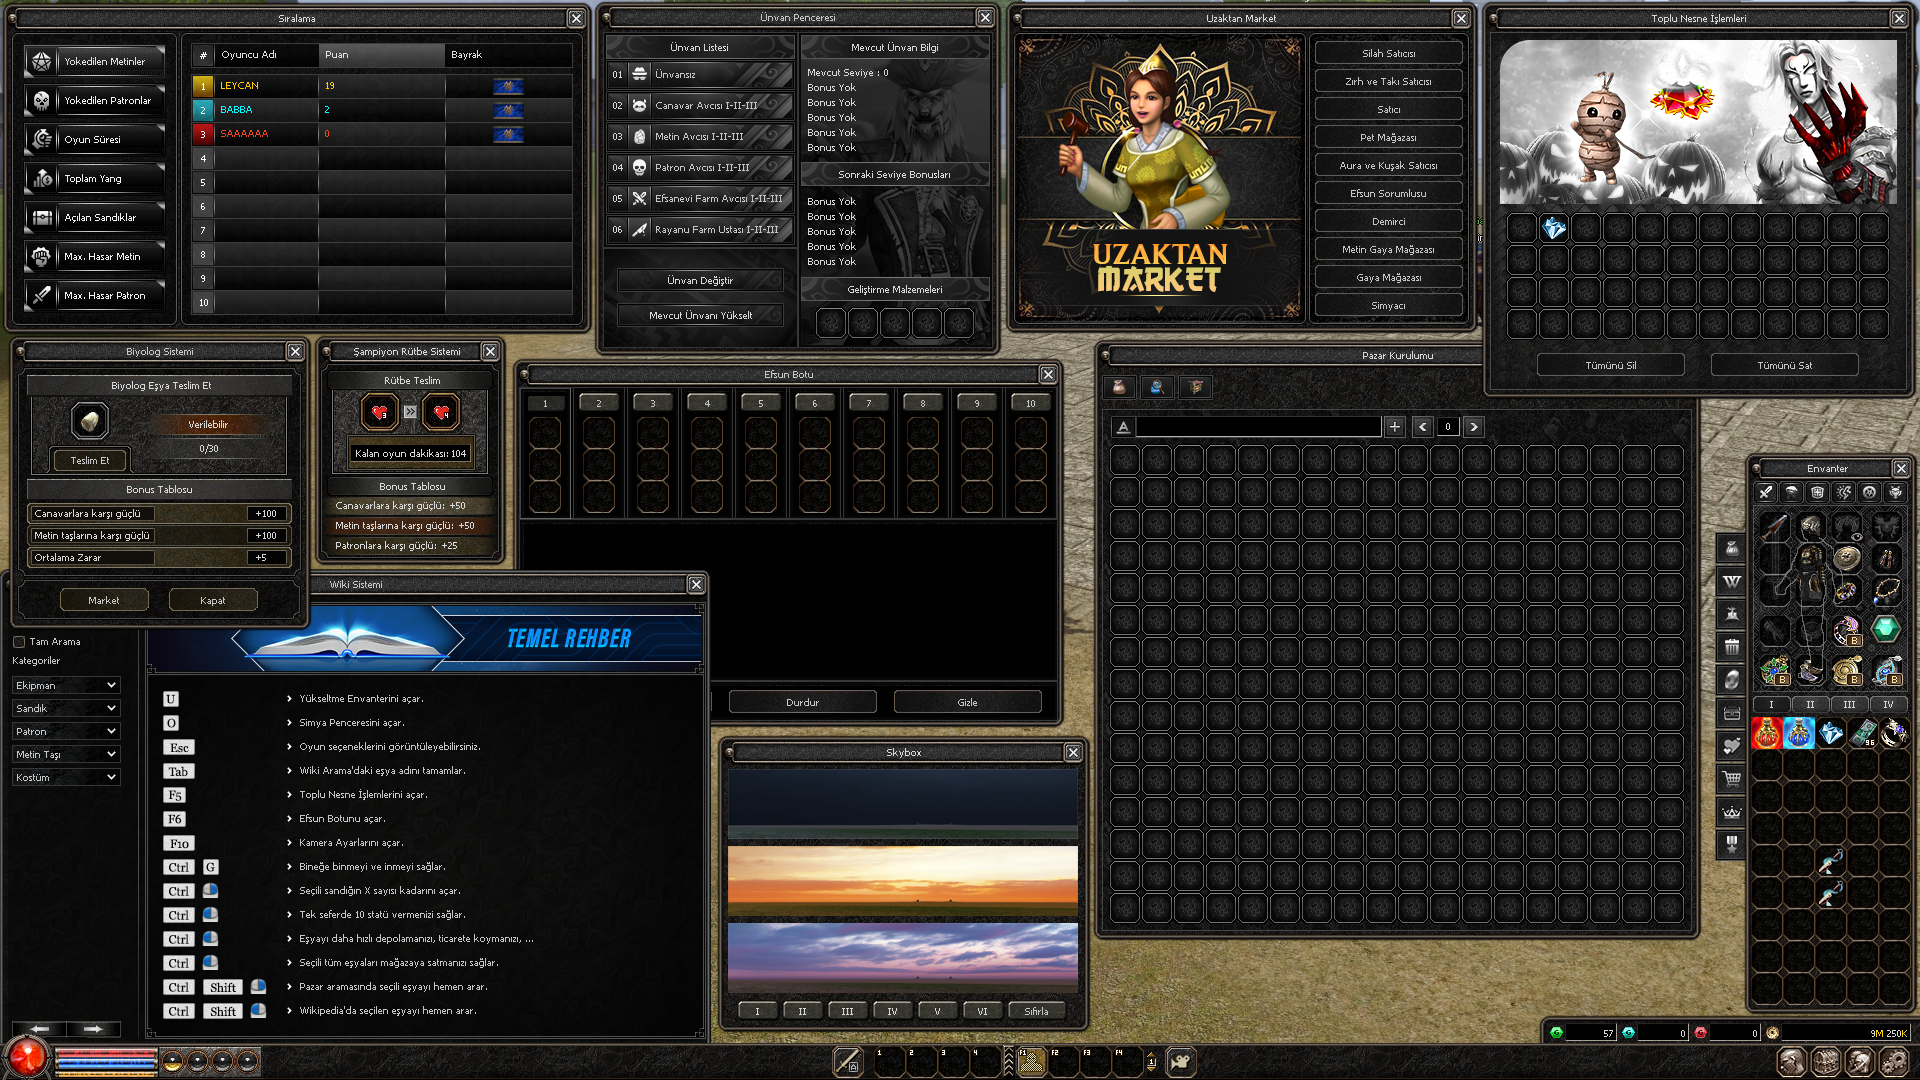The height and width of the screenshot is (1080, 1920).
Task: Click the crown icon beside inventory
Action: (1732, 811)
